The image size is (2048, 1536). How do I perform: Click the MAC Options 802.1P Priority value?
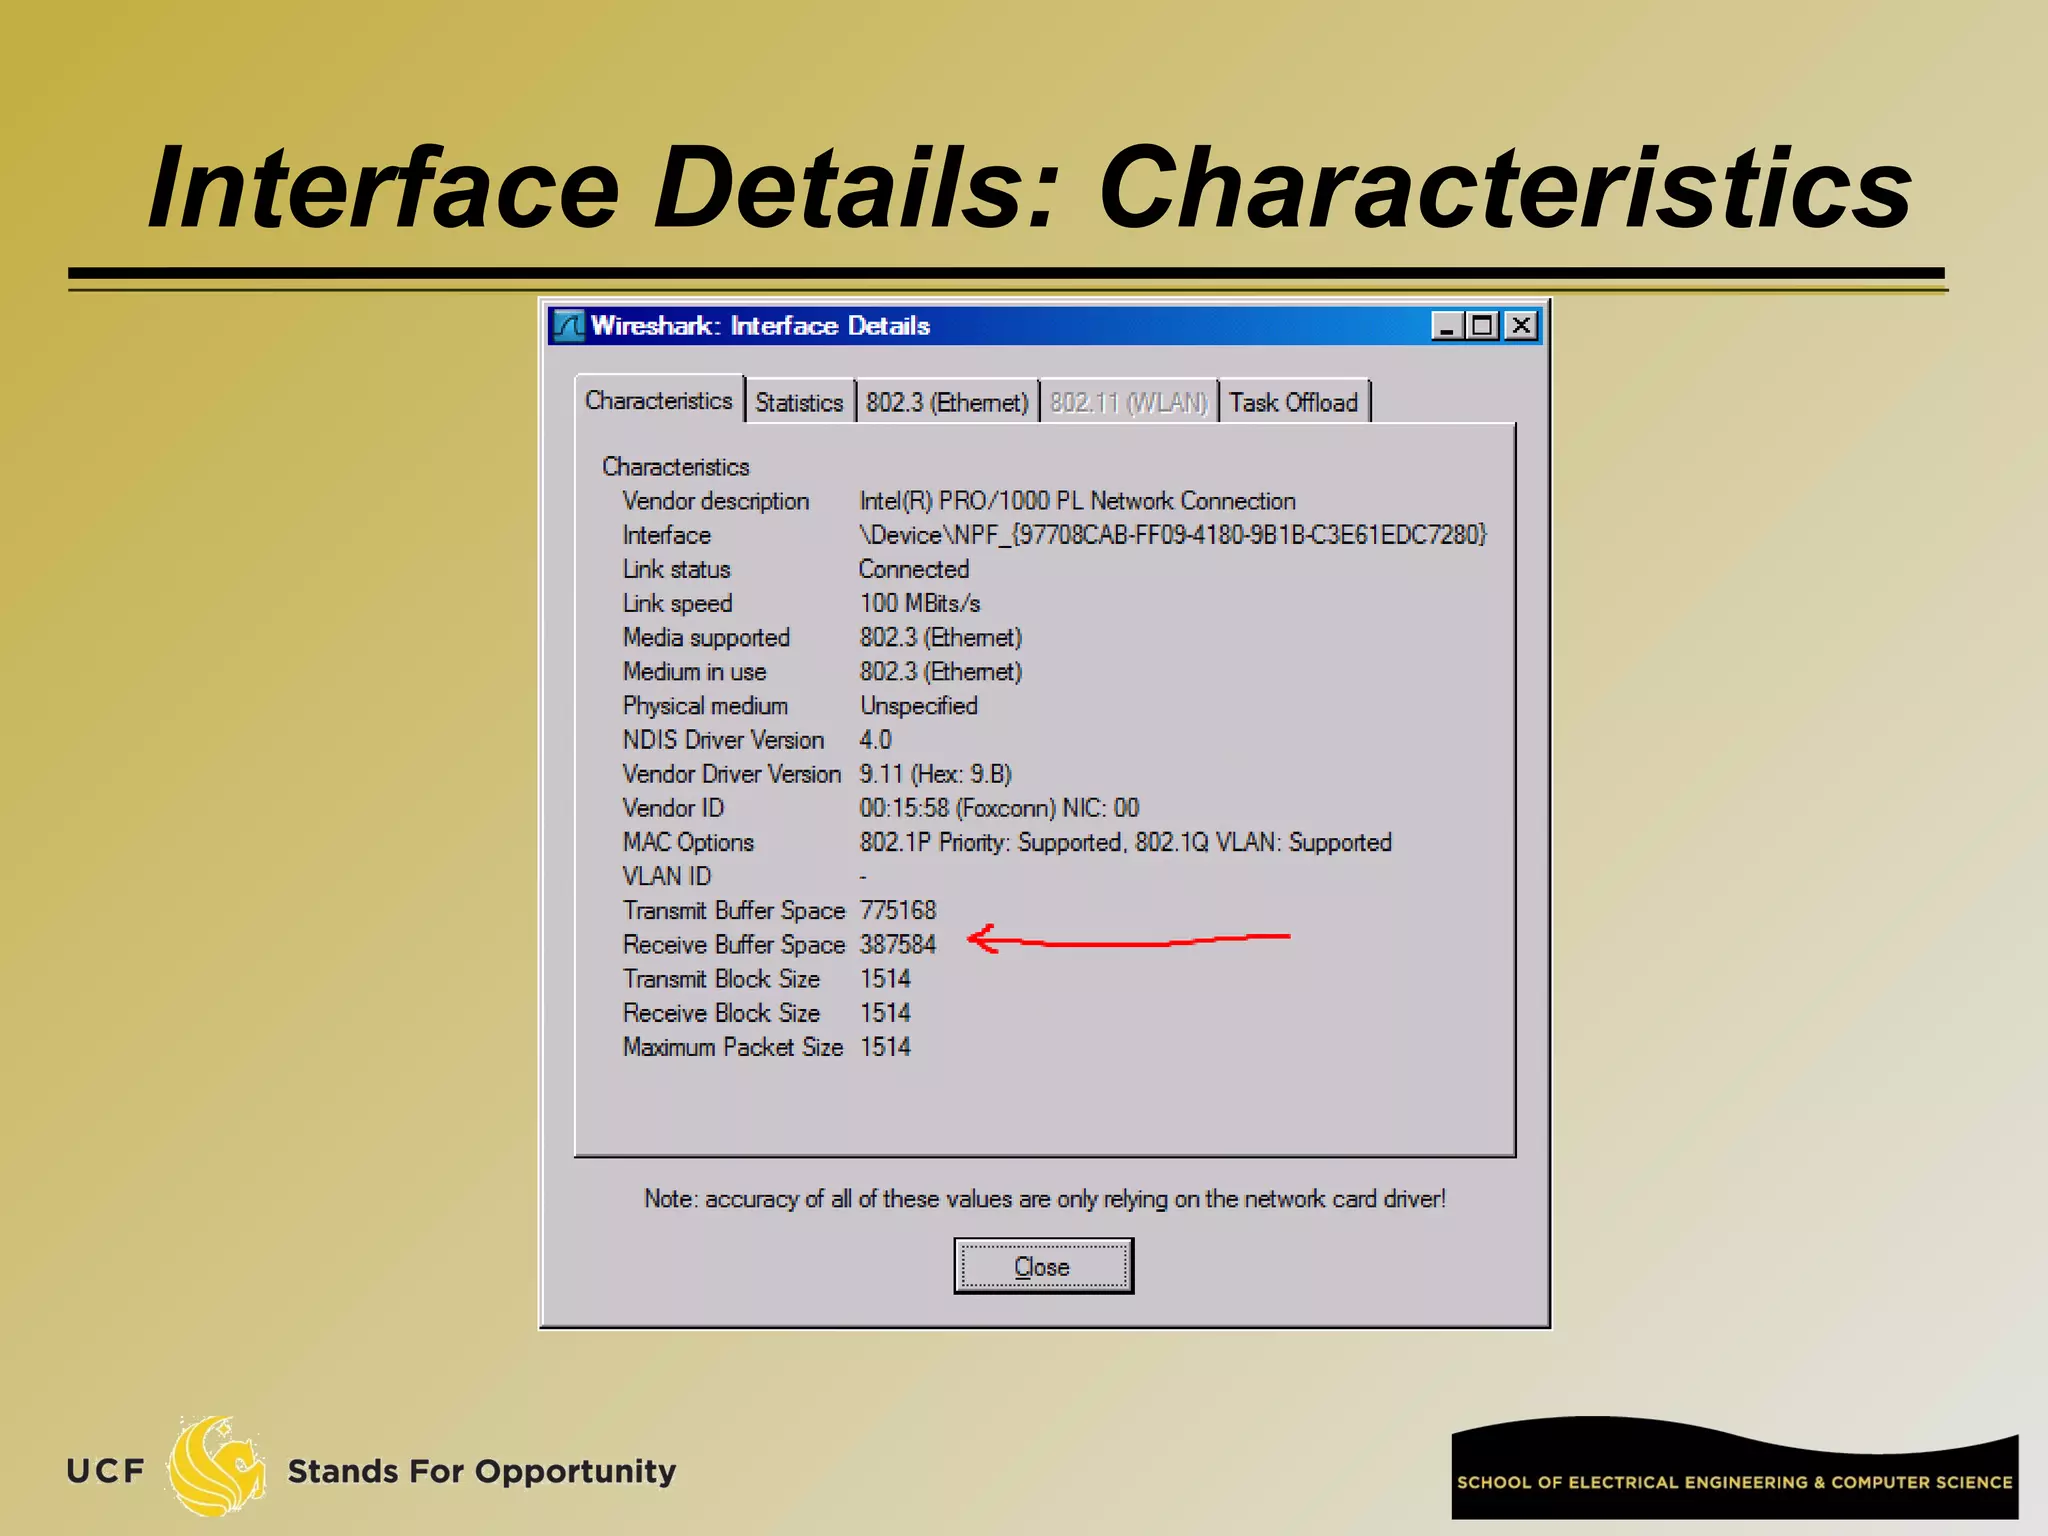coord(1125,842)
